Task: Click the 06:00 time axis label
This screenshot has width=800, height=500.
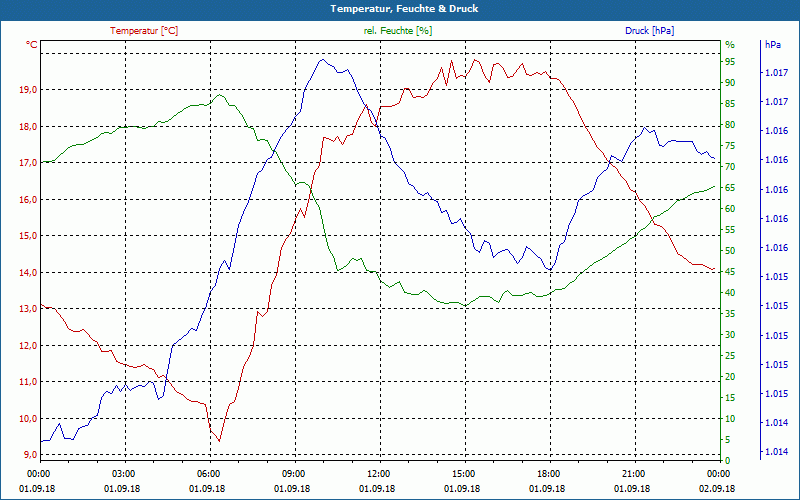Action: click(x=210, y=473)
